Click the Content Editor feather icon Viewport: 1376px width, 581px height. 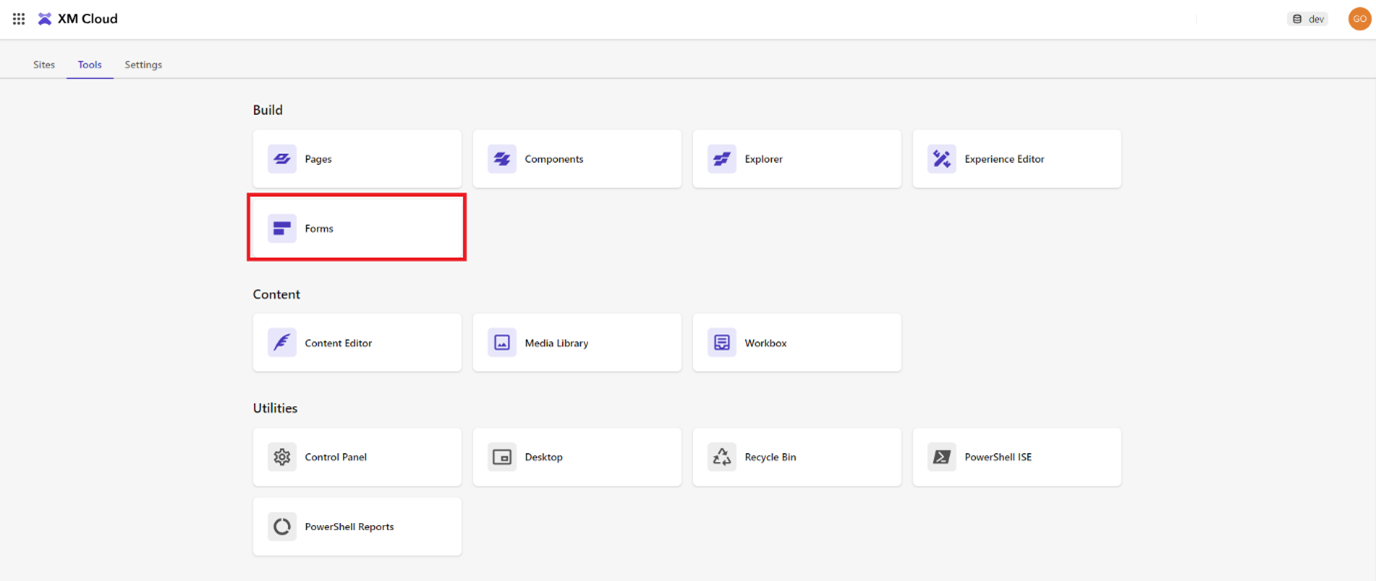tap(282, 343)
